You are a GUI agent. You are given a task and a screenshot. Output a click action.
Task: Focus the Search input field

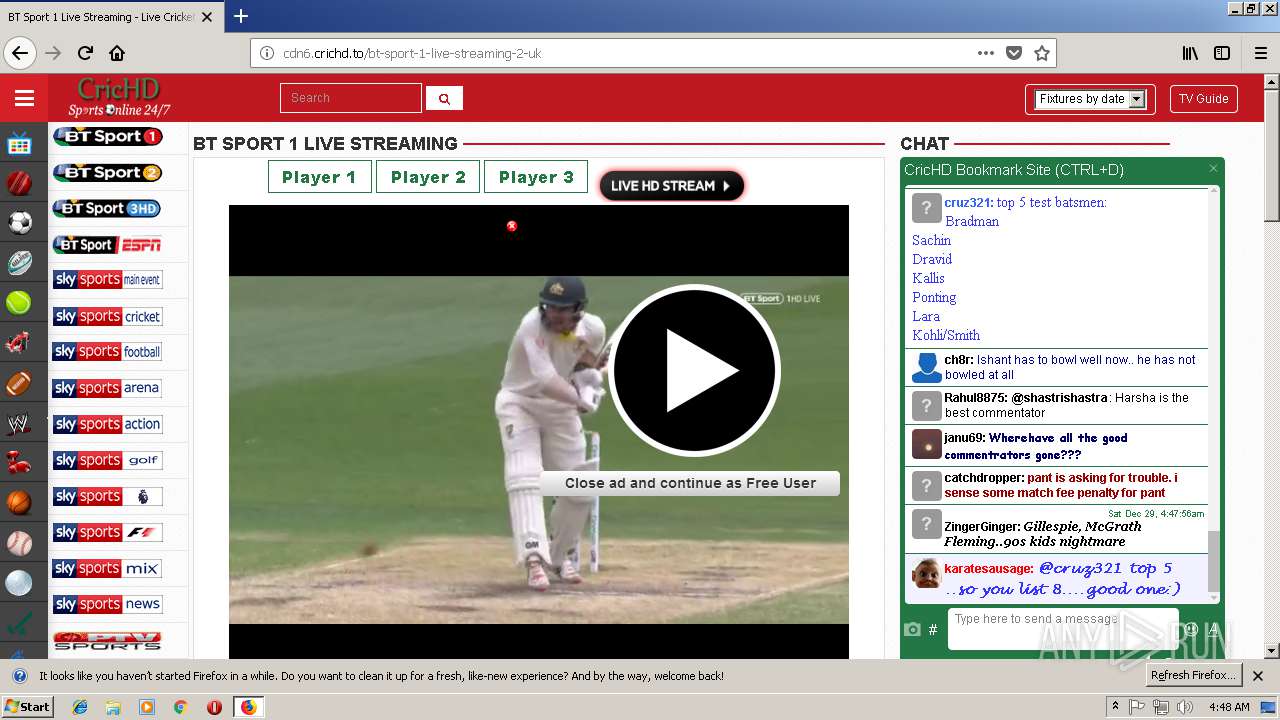[351, 98]
